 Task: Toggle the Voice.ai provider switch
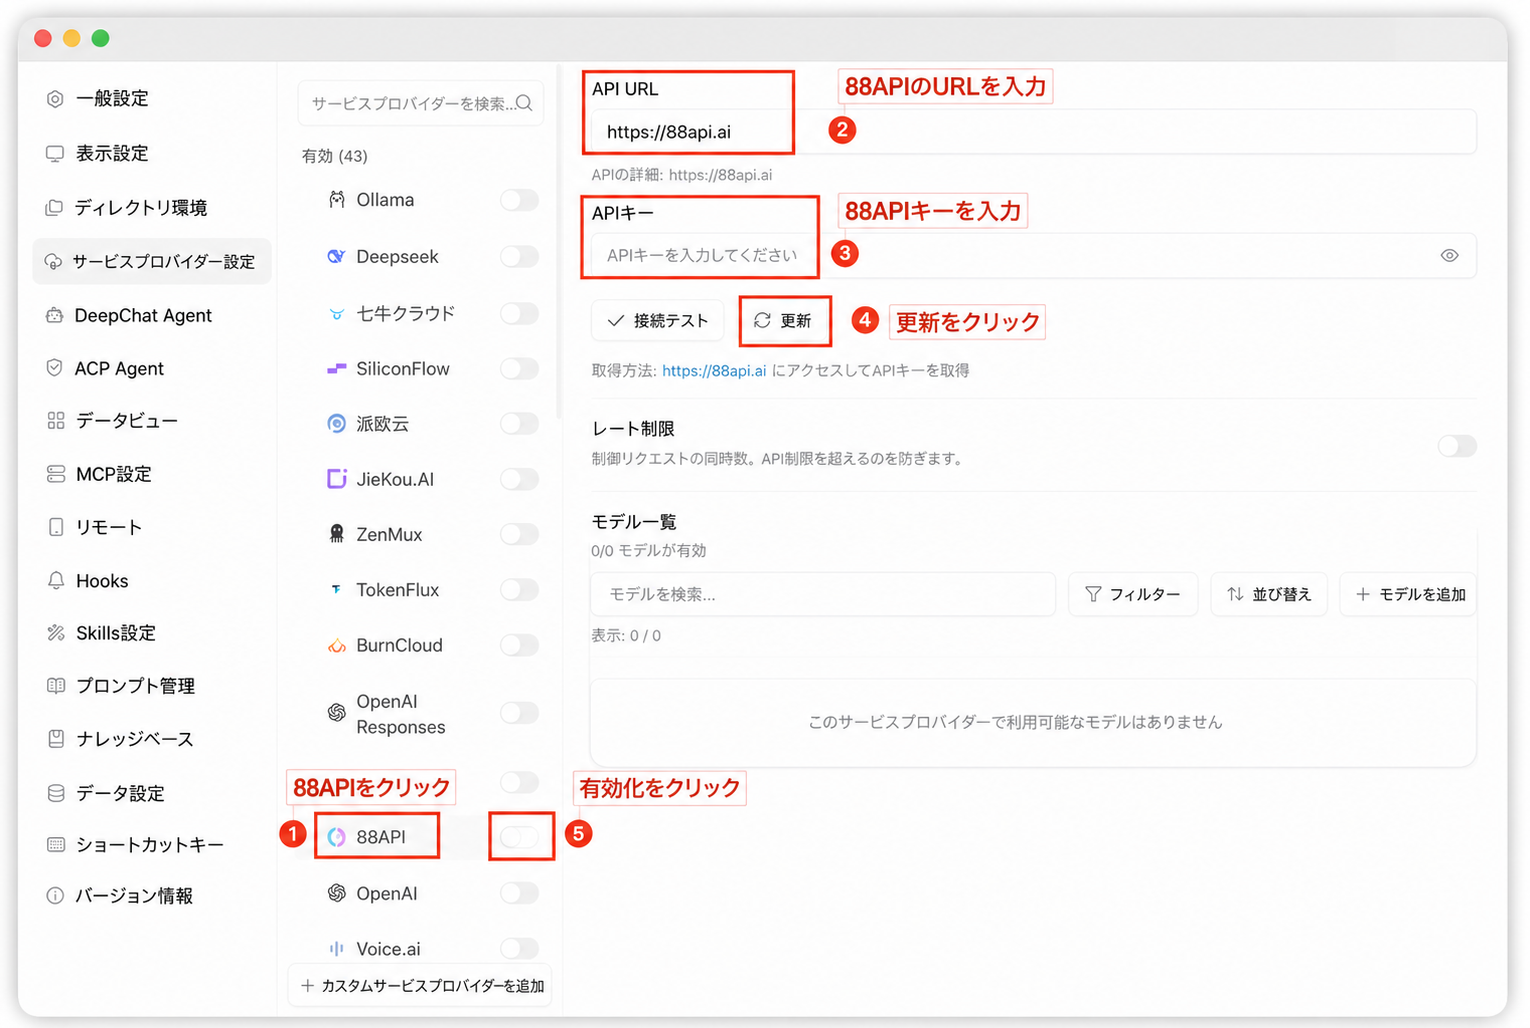click(x=520, y=948)
